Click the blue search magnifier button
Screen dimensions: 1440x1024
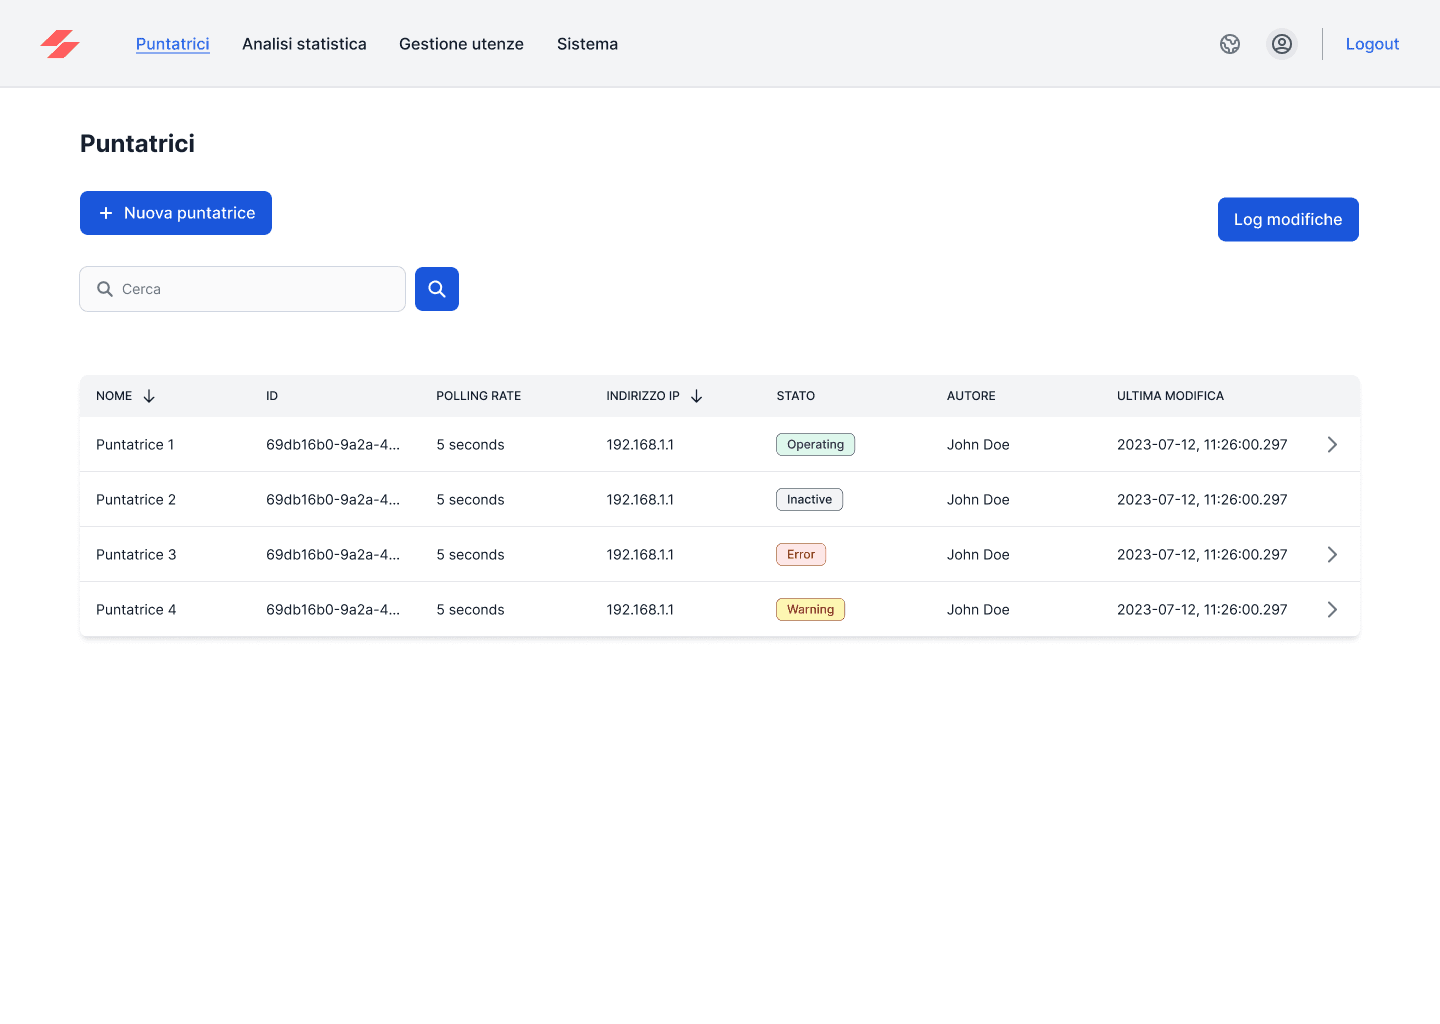pyautogui.click(x=437, y=289)
